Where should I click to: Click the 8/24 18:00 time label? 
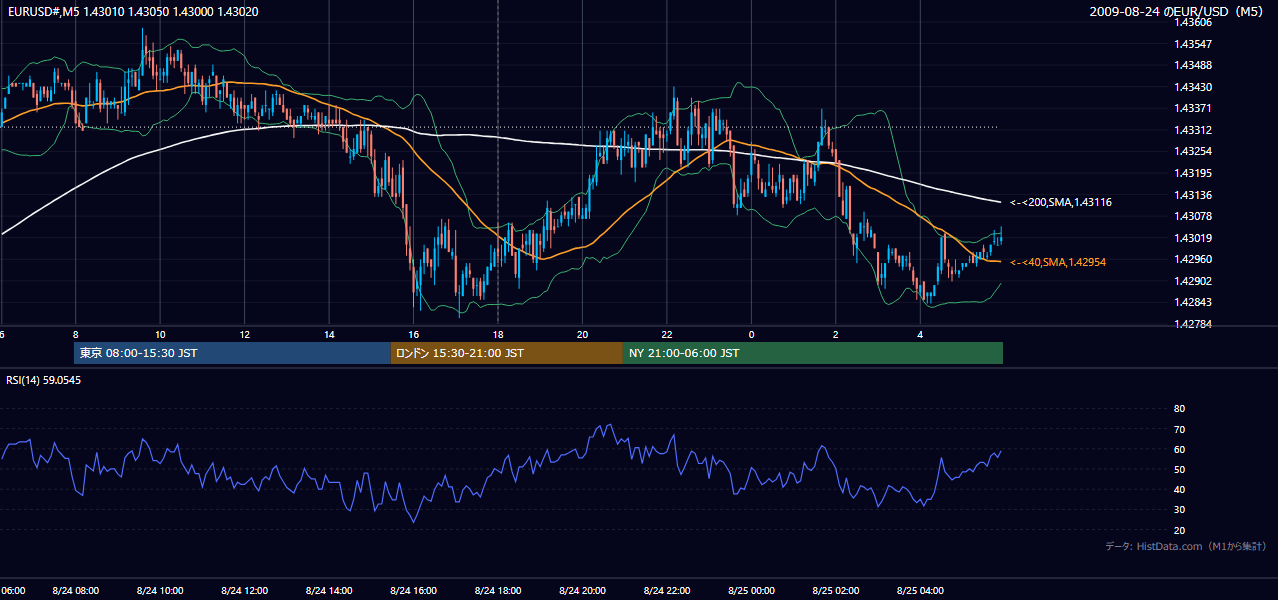(498, 591)
